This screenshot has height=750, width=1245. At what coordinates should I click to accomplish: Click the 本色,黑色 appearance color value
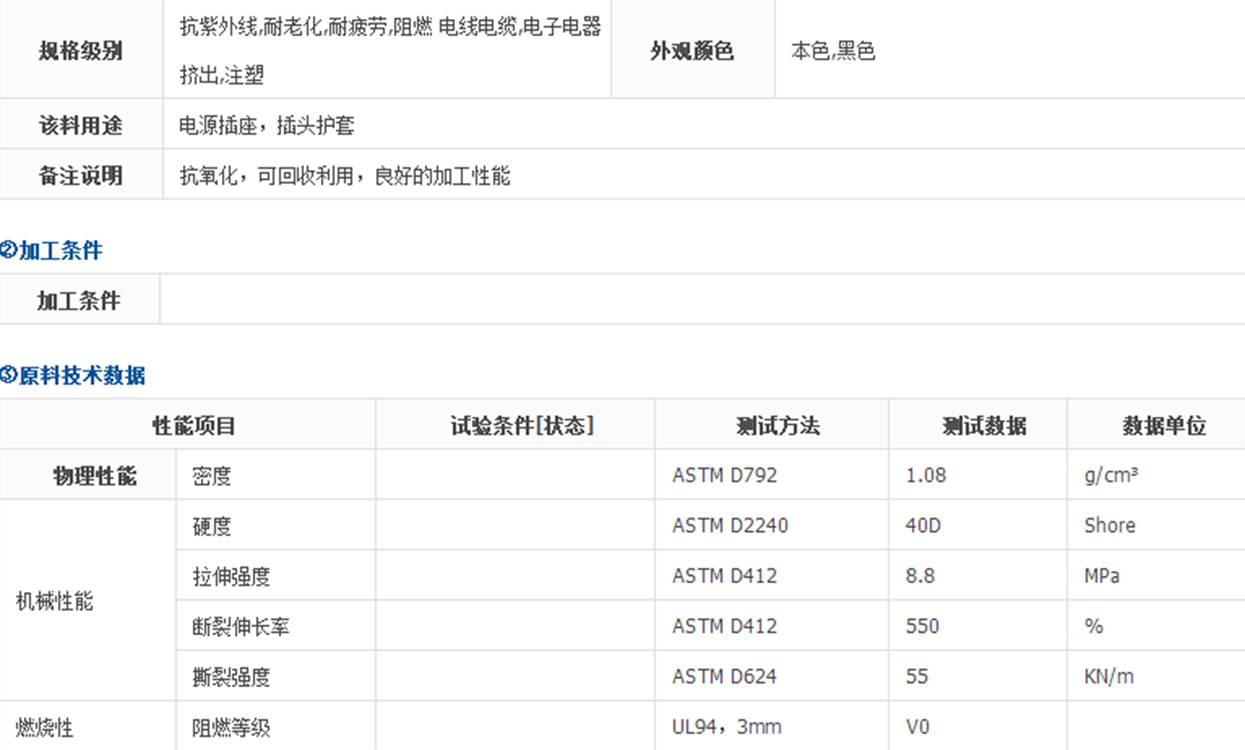[x=833, y=51]
